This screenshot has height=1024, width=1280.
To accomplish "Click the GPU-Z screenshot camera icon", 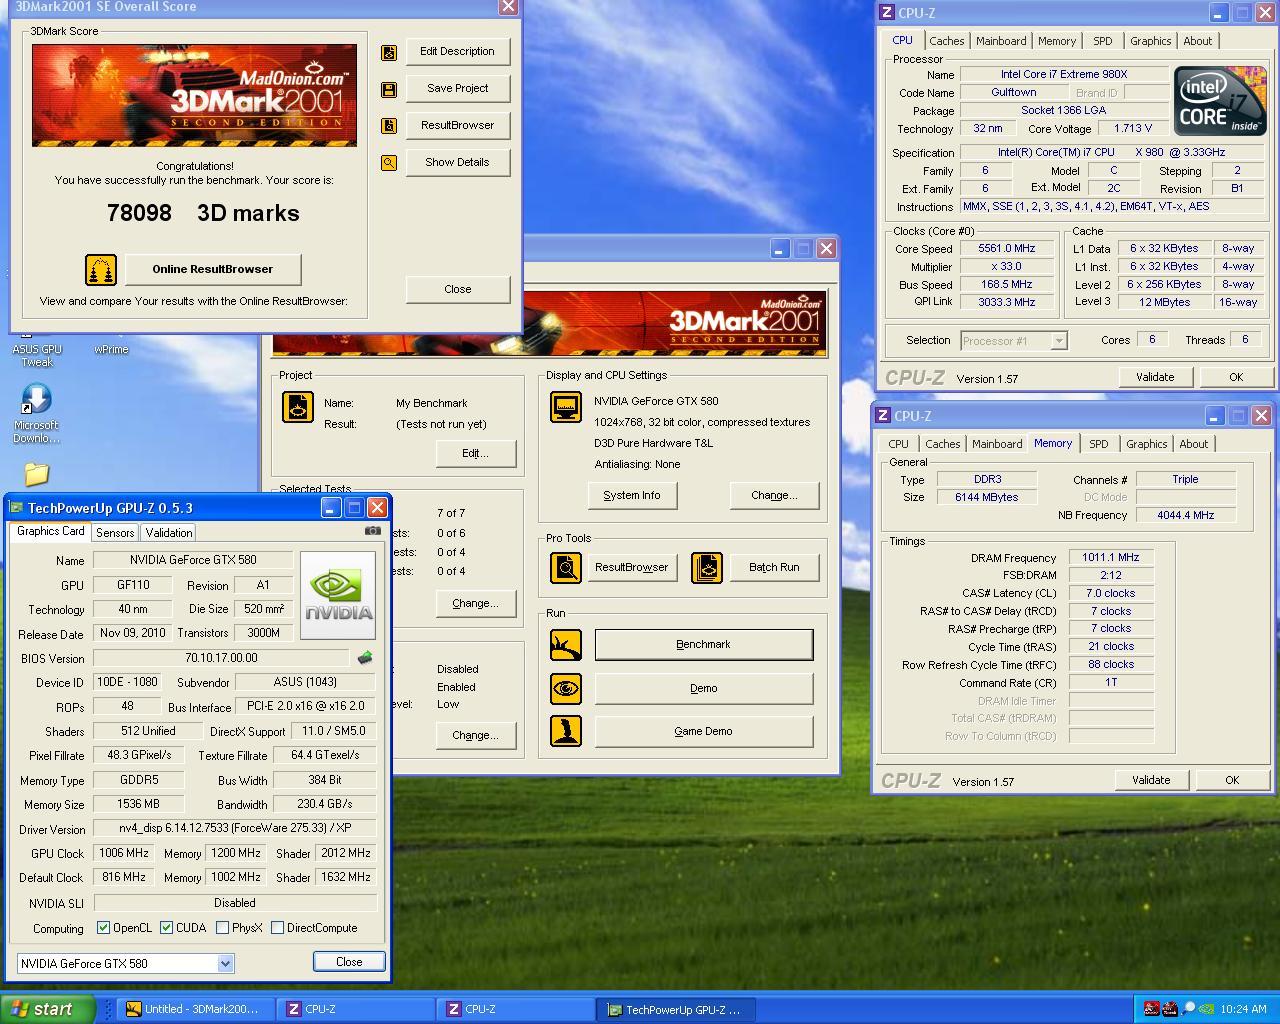I will tap(373, 531).
